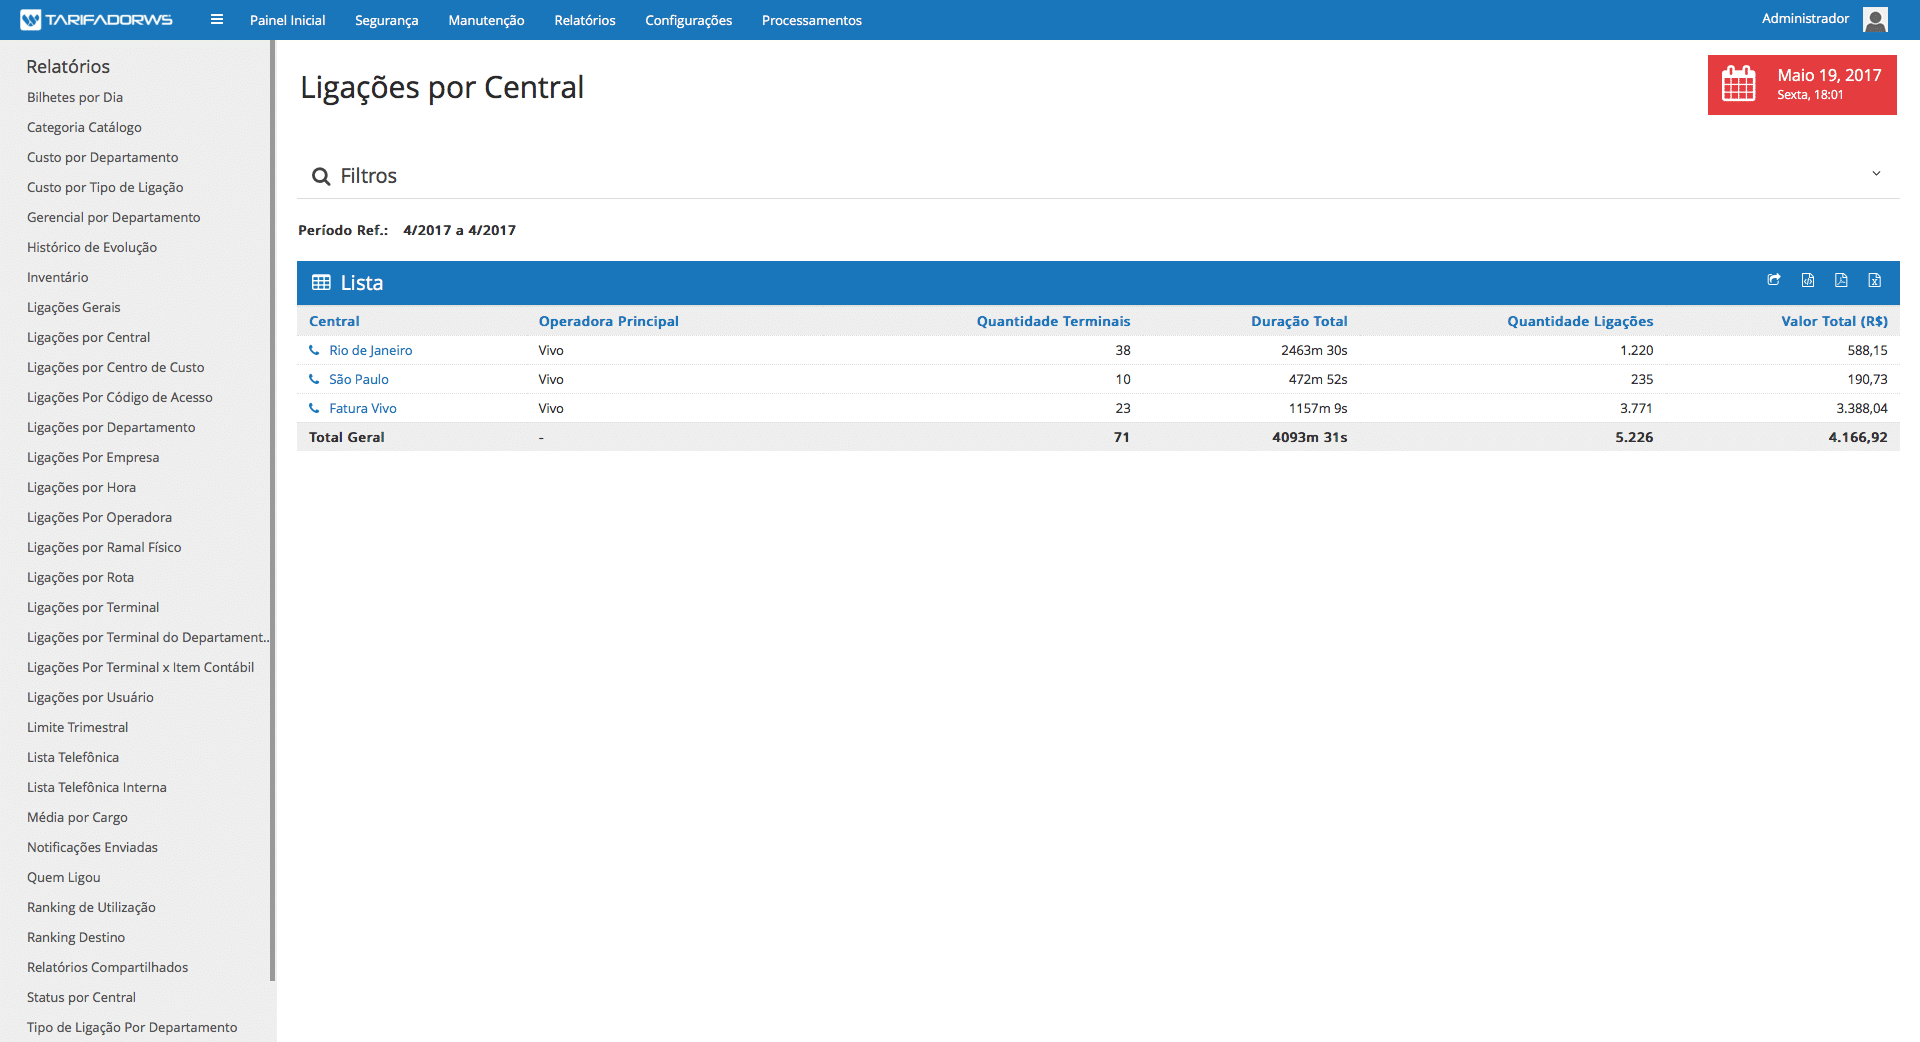
Task: Select Ligações por Departamento in sidebar
Action: (111, 428)
